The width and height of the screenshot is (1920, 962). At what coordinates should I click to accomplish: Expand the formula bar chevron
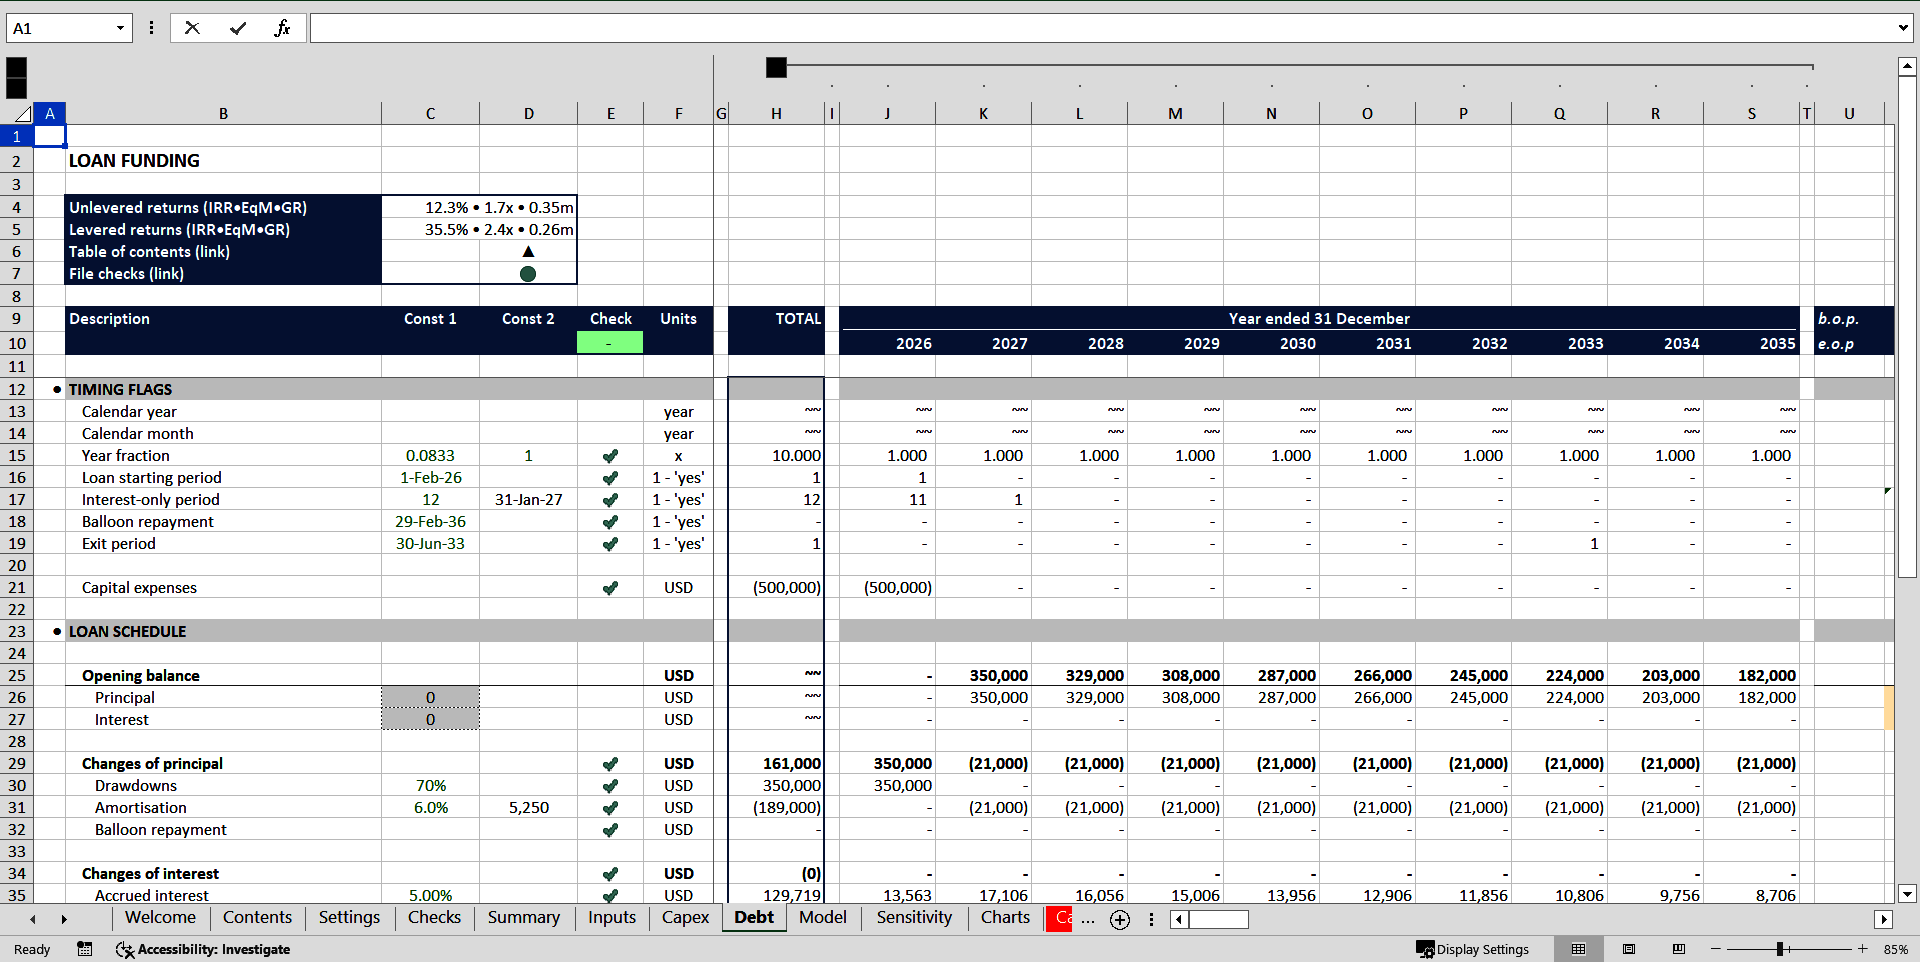[1902, 28]
